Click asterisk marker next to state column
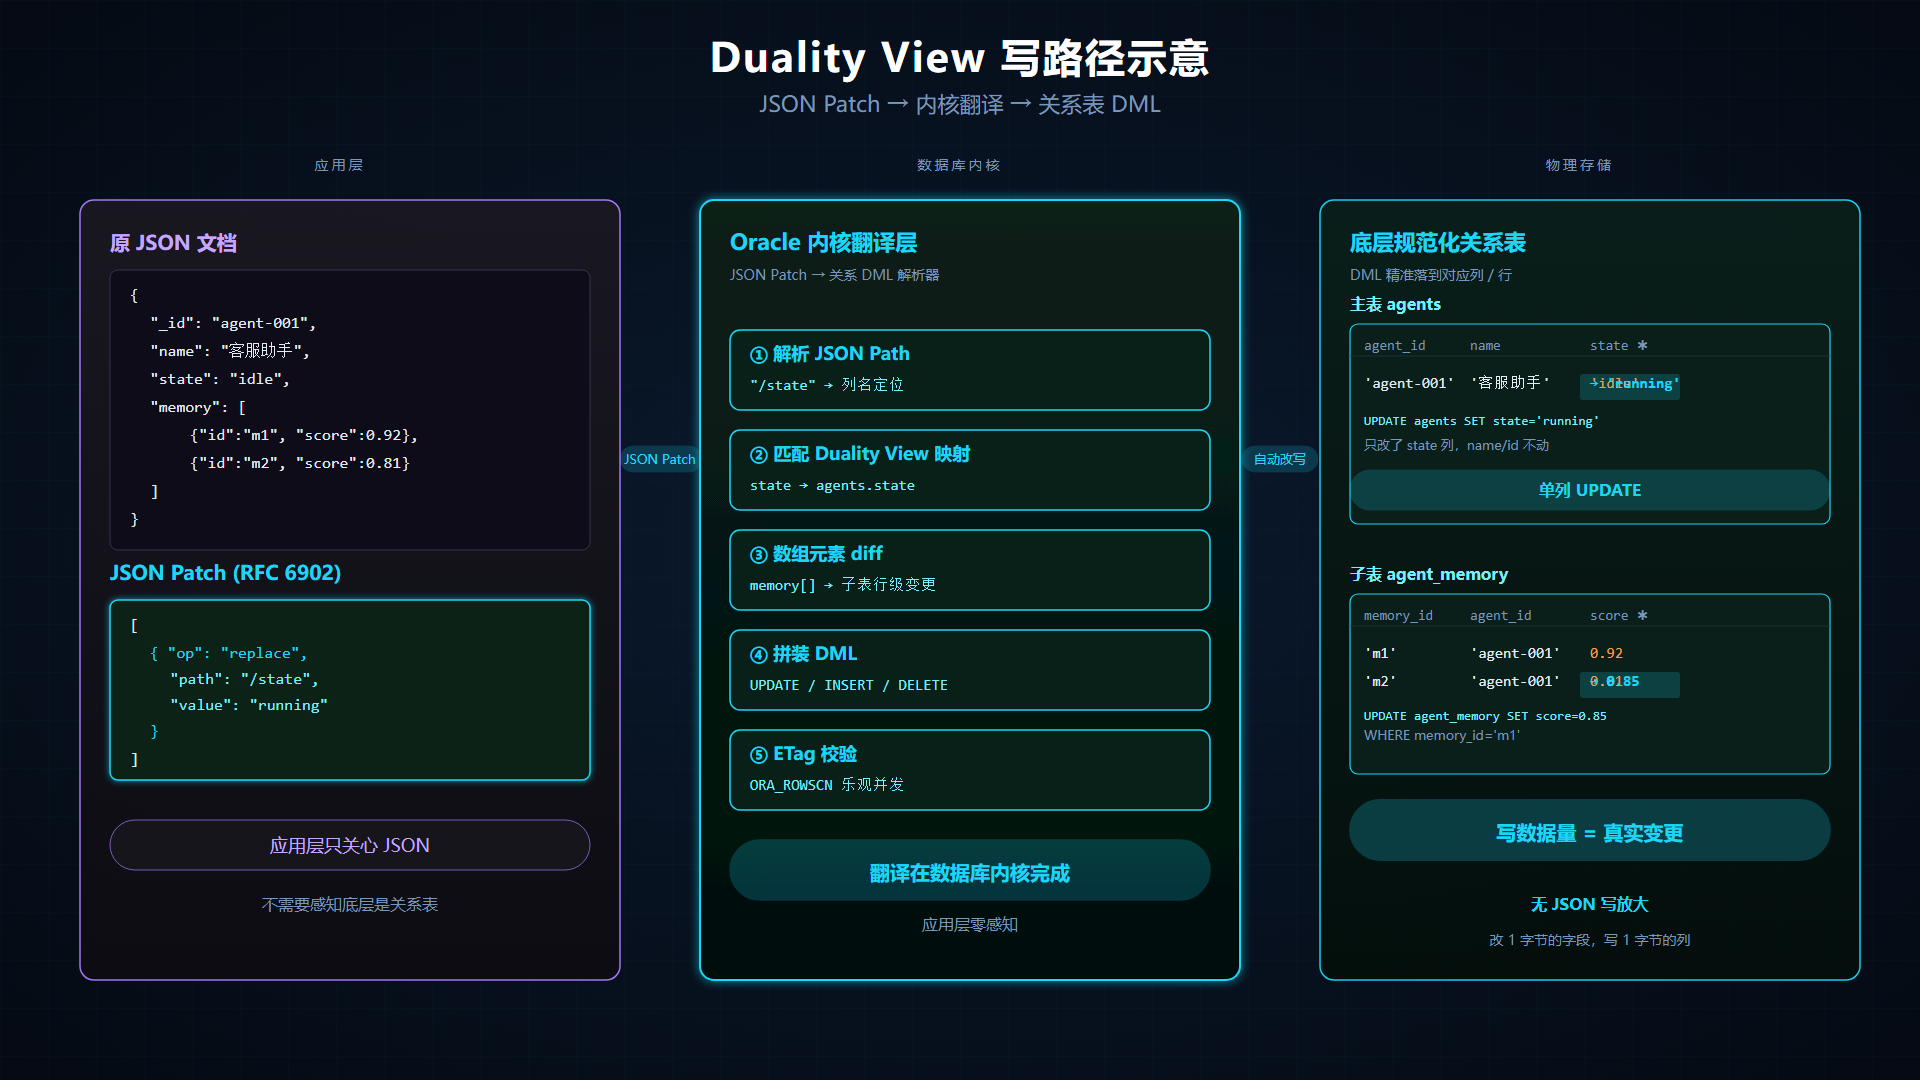 pos(1642,345)
